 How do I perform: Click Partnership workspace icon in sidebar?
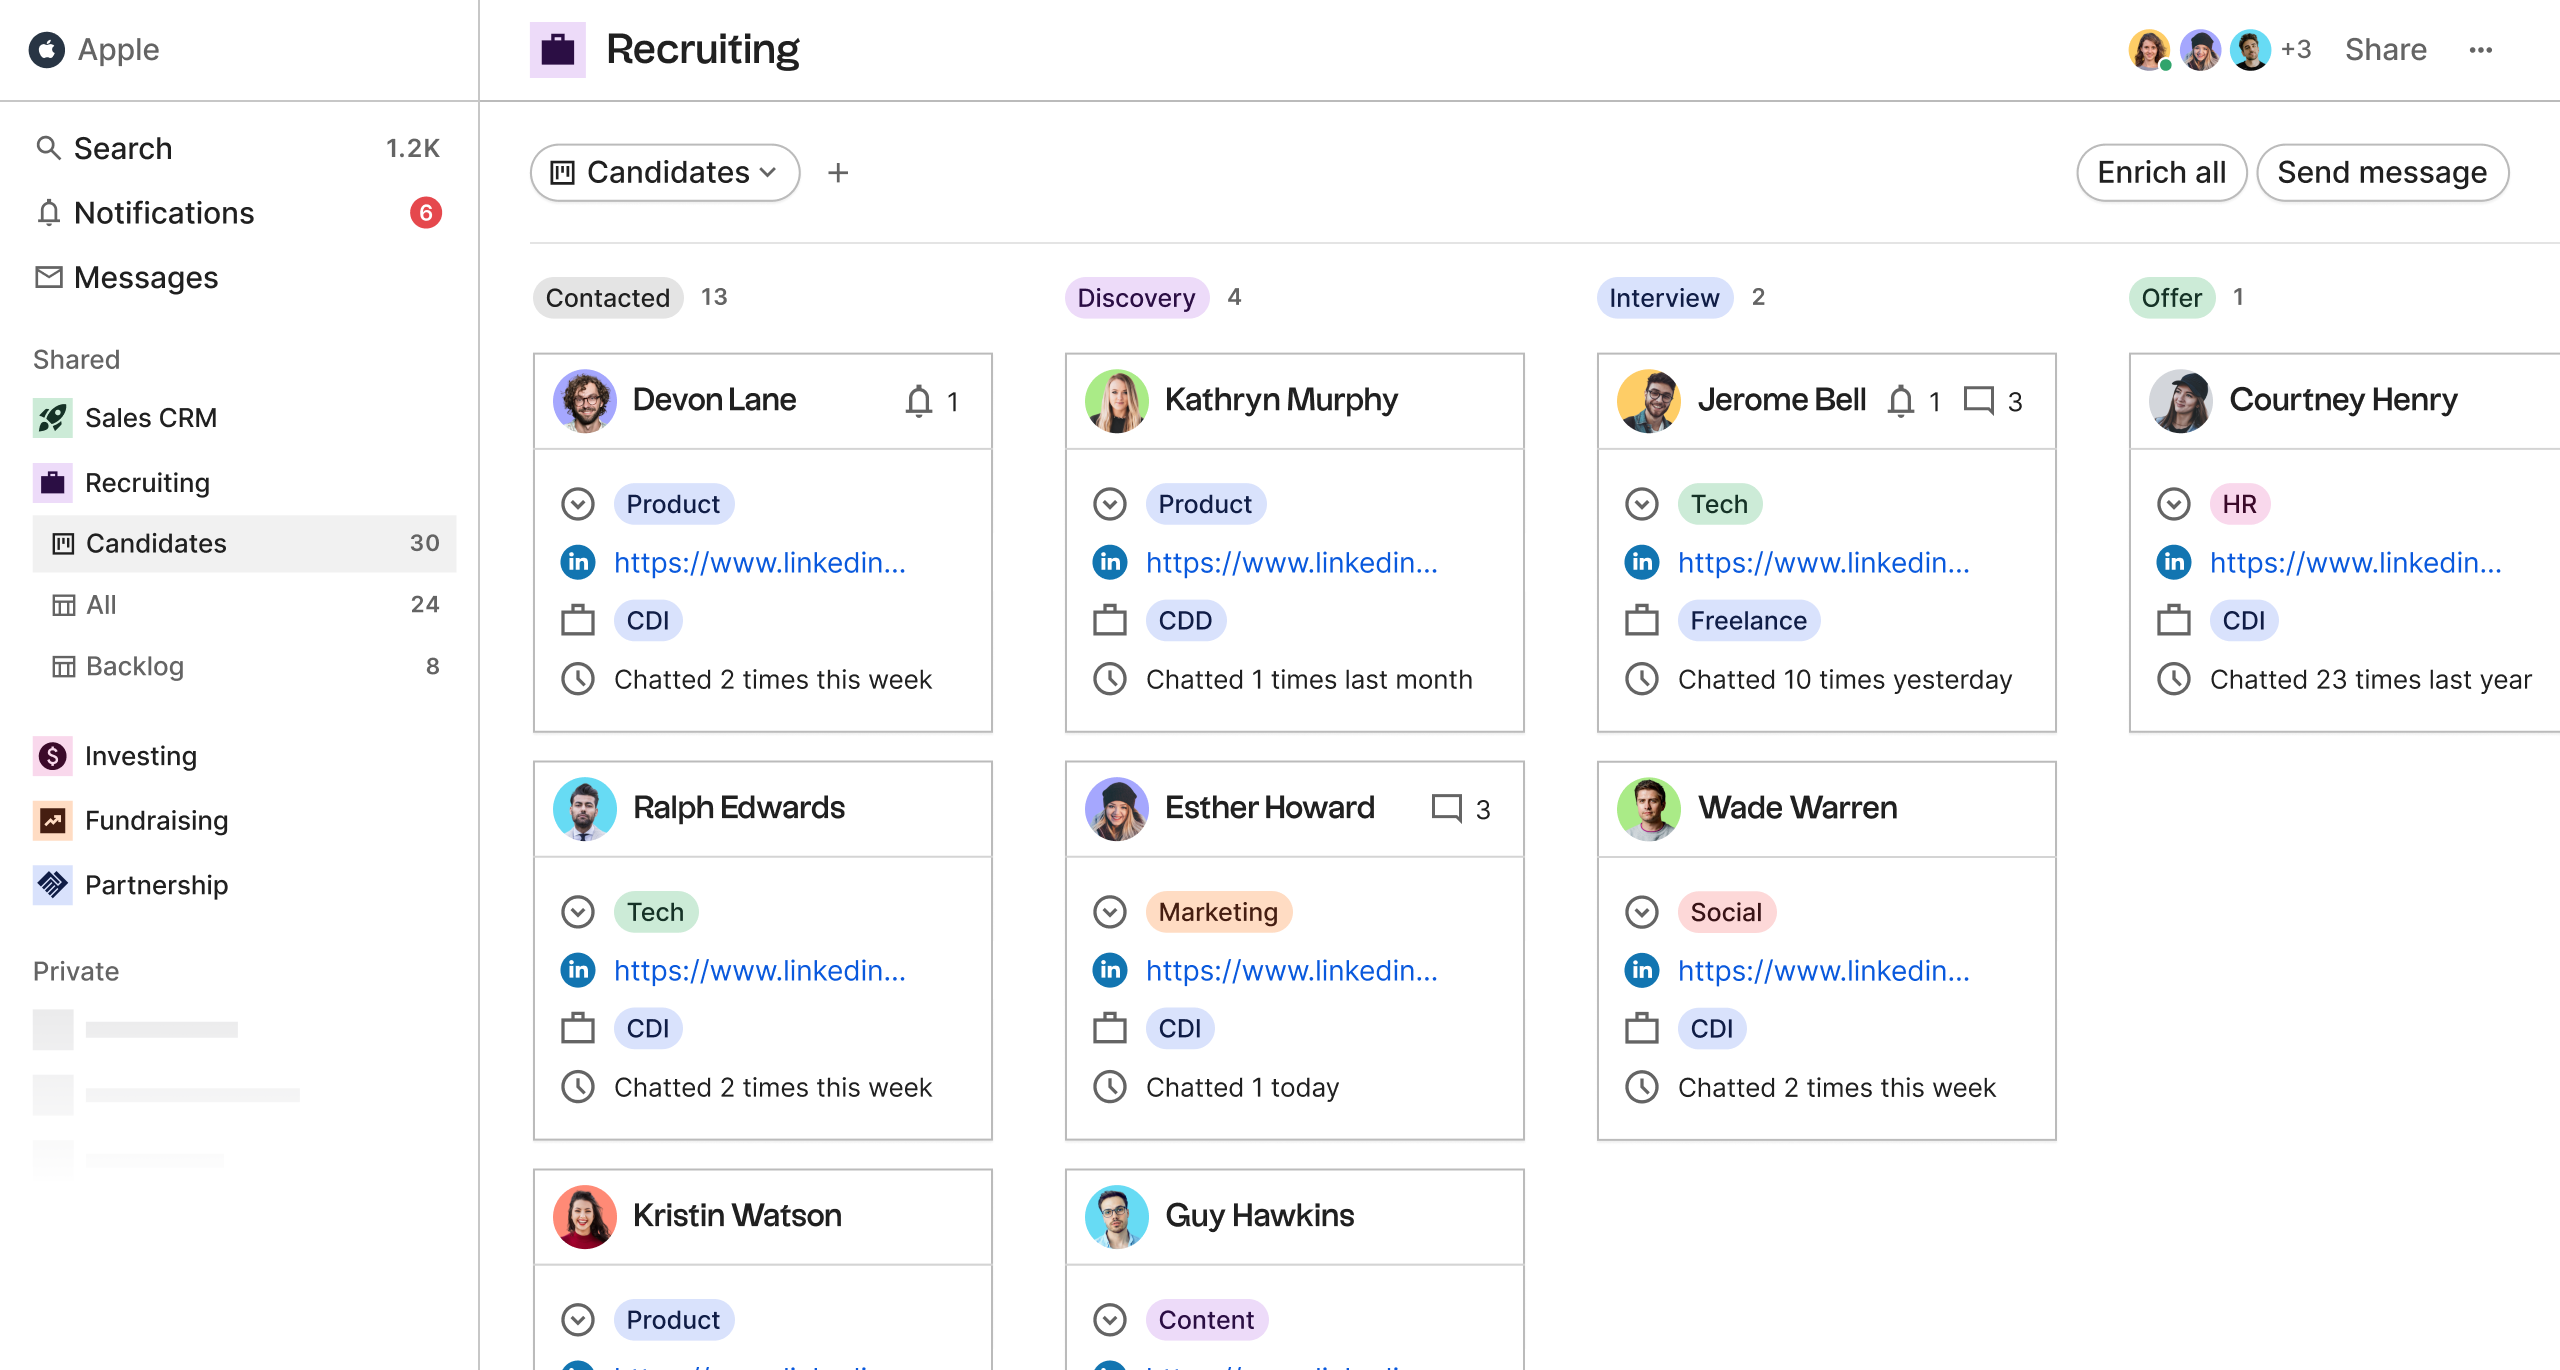click(53, 885)
